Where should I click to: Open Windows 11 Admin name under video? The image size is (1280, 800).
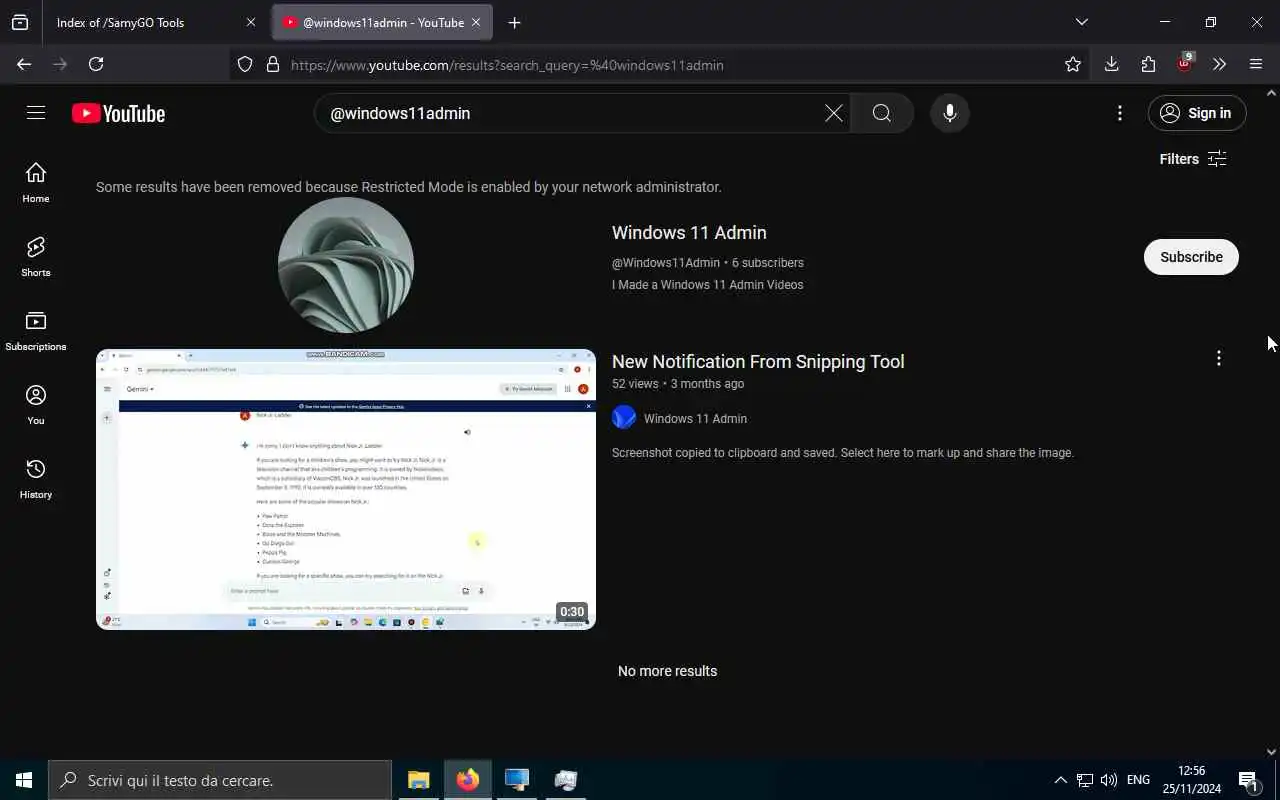(695, 419)
